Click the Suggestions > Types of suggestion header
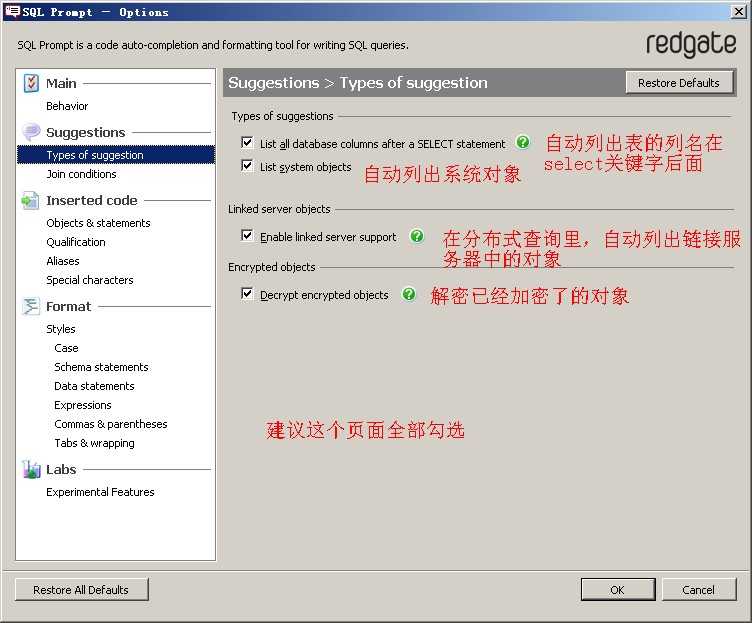The height and width of the screenshot is (623, 752). pos(357,82)
